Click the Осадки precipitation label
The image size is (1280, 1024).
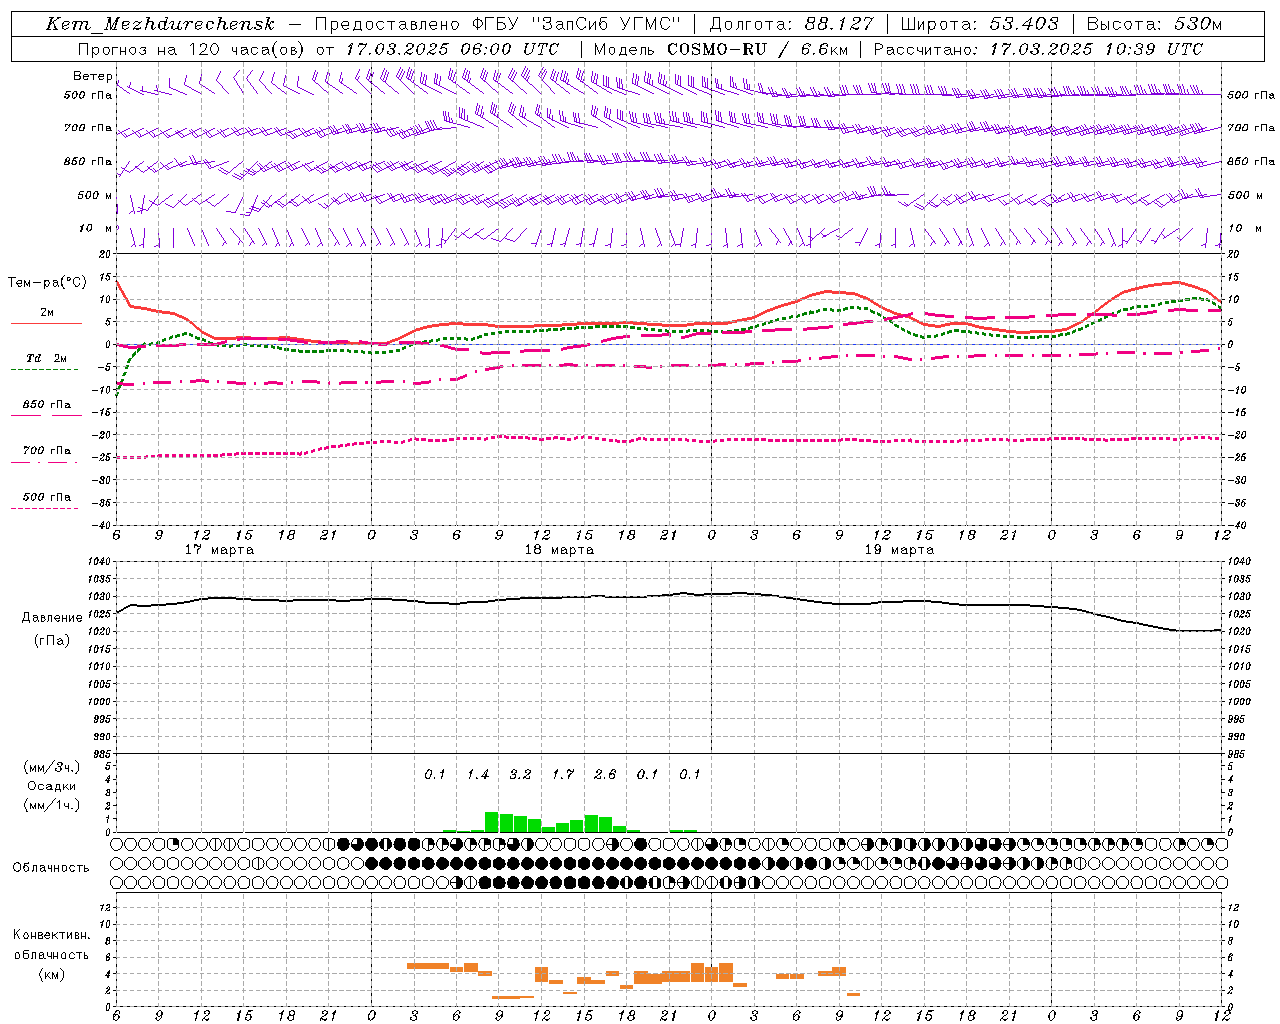click(51, 786)
